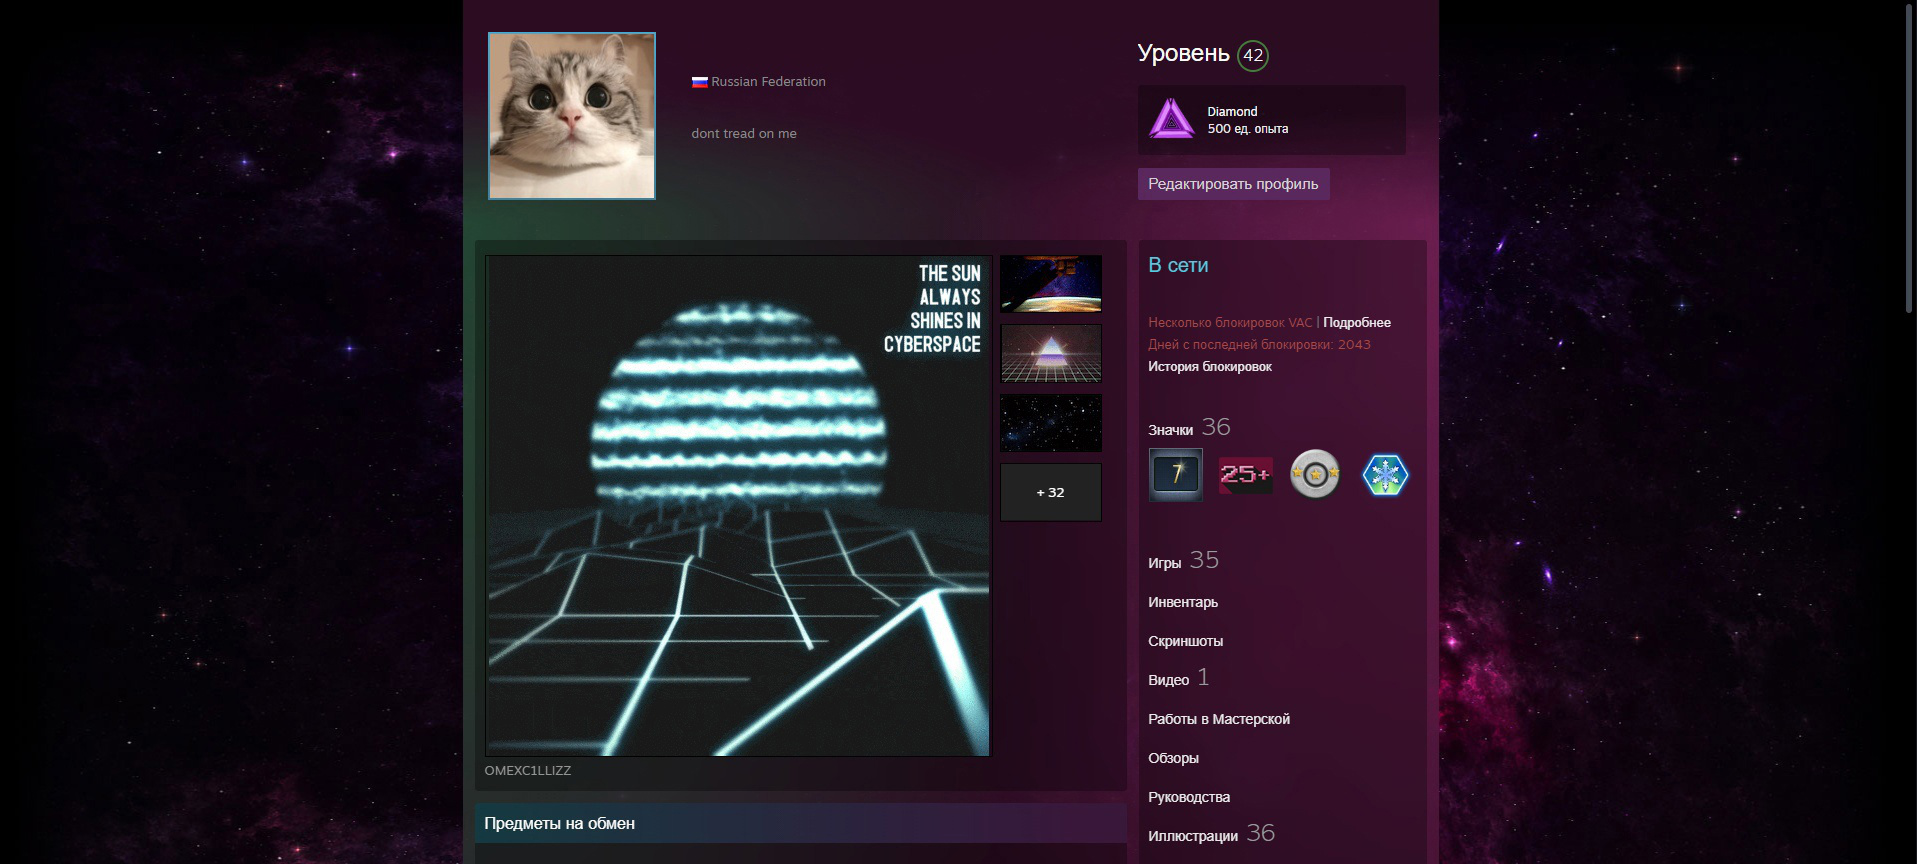Open the Руководства guides link
The height and width of the screenshot is (864, 1917).
tap(1189, 797)
